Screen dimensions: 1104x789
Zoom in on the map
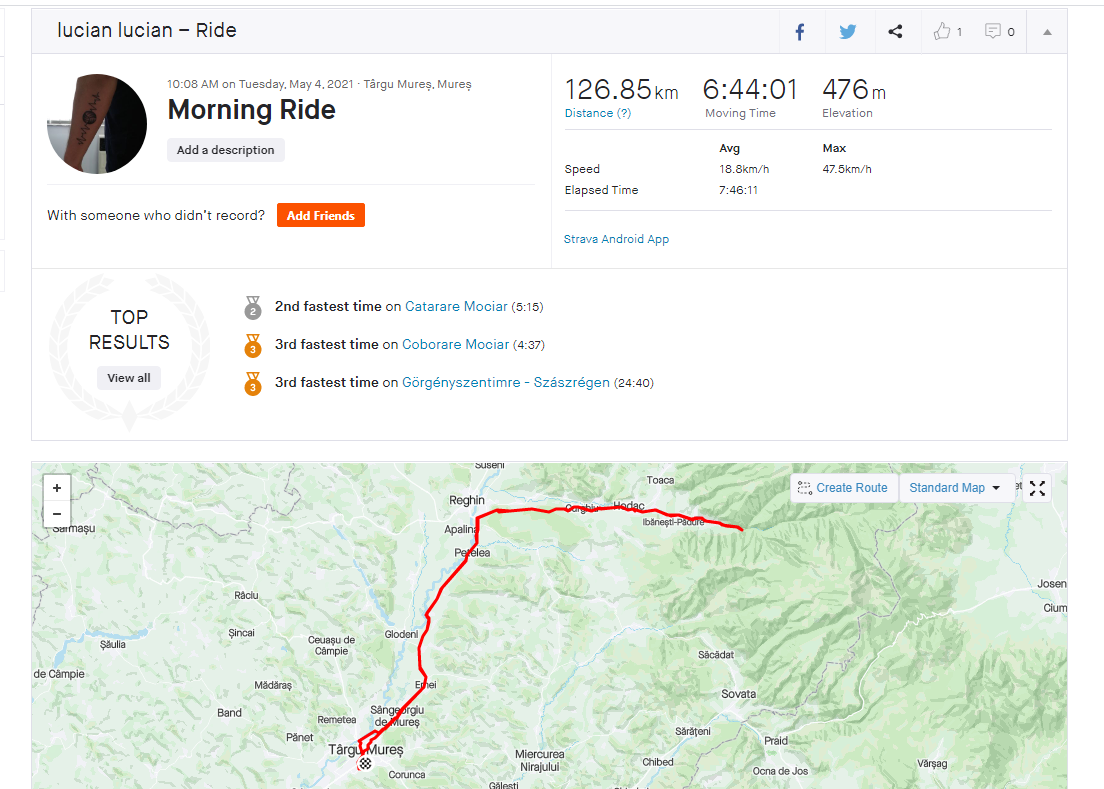coord(57,488)
